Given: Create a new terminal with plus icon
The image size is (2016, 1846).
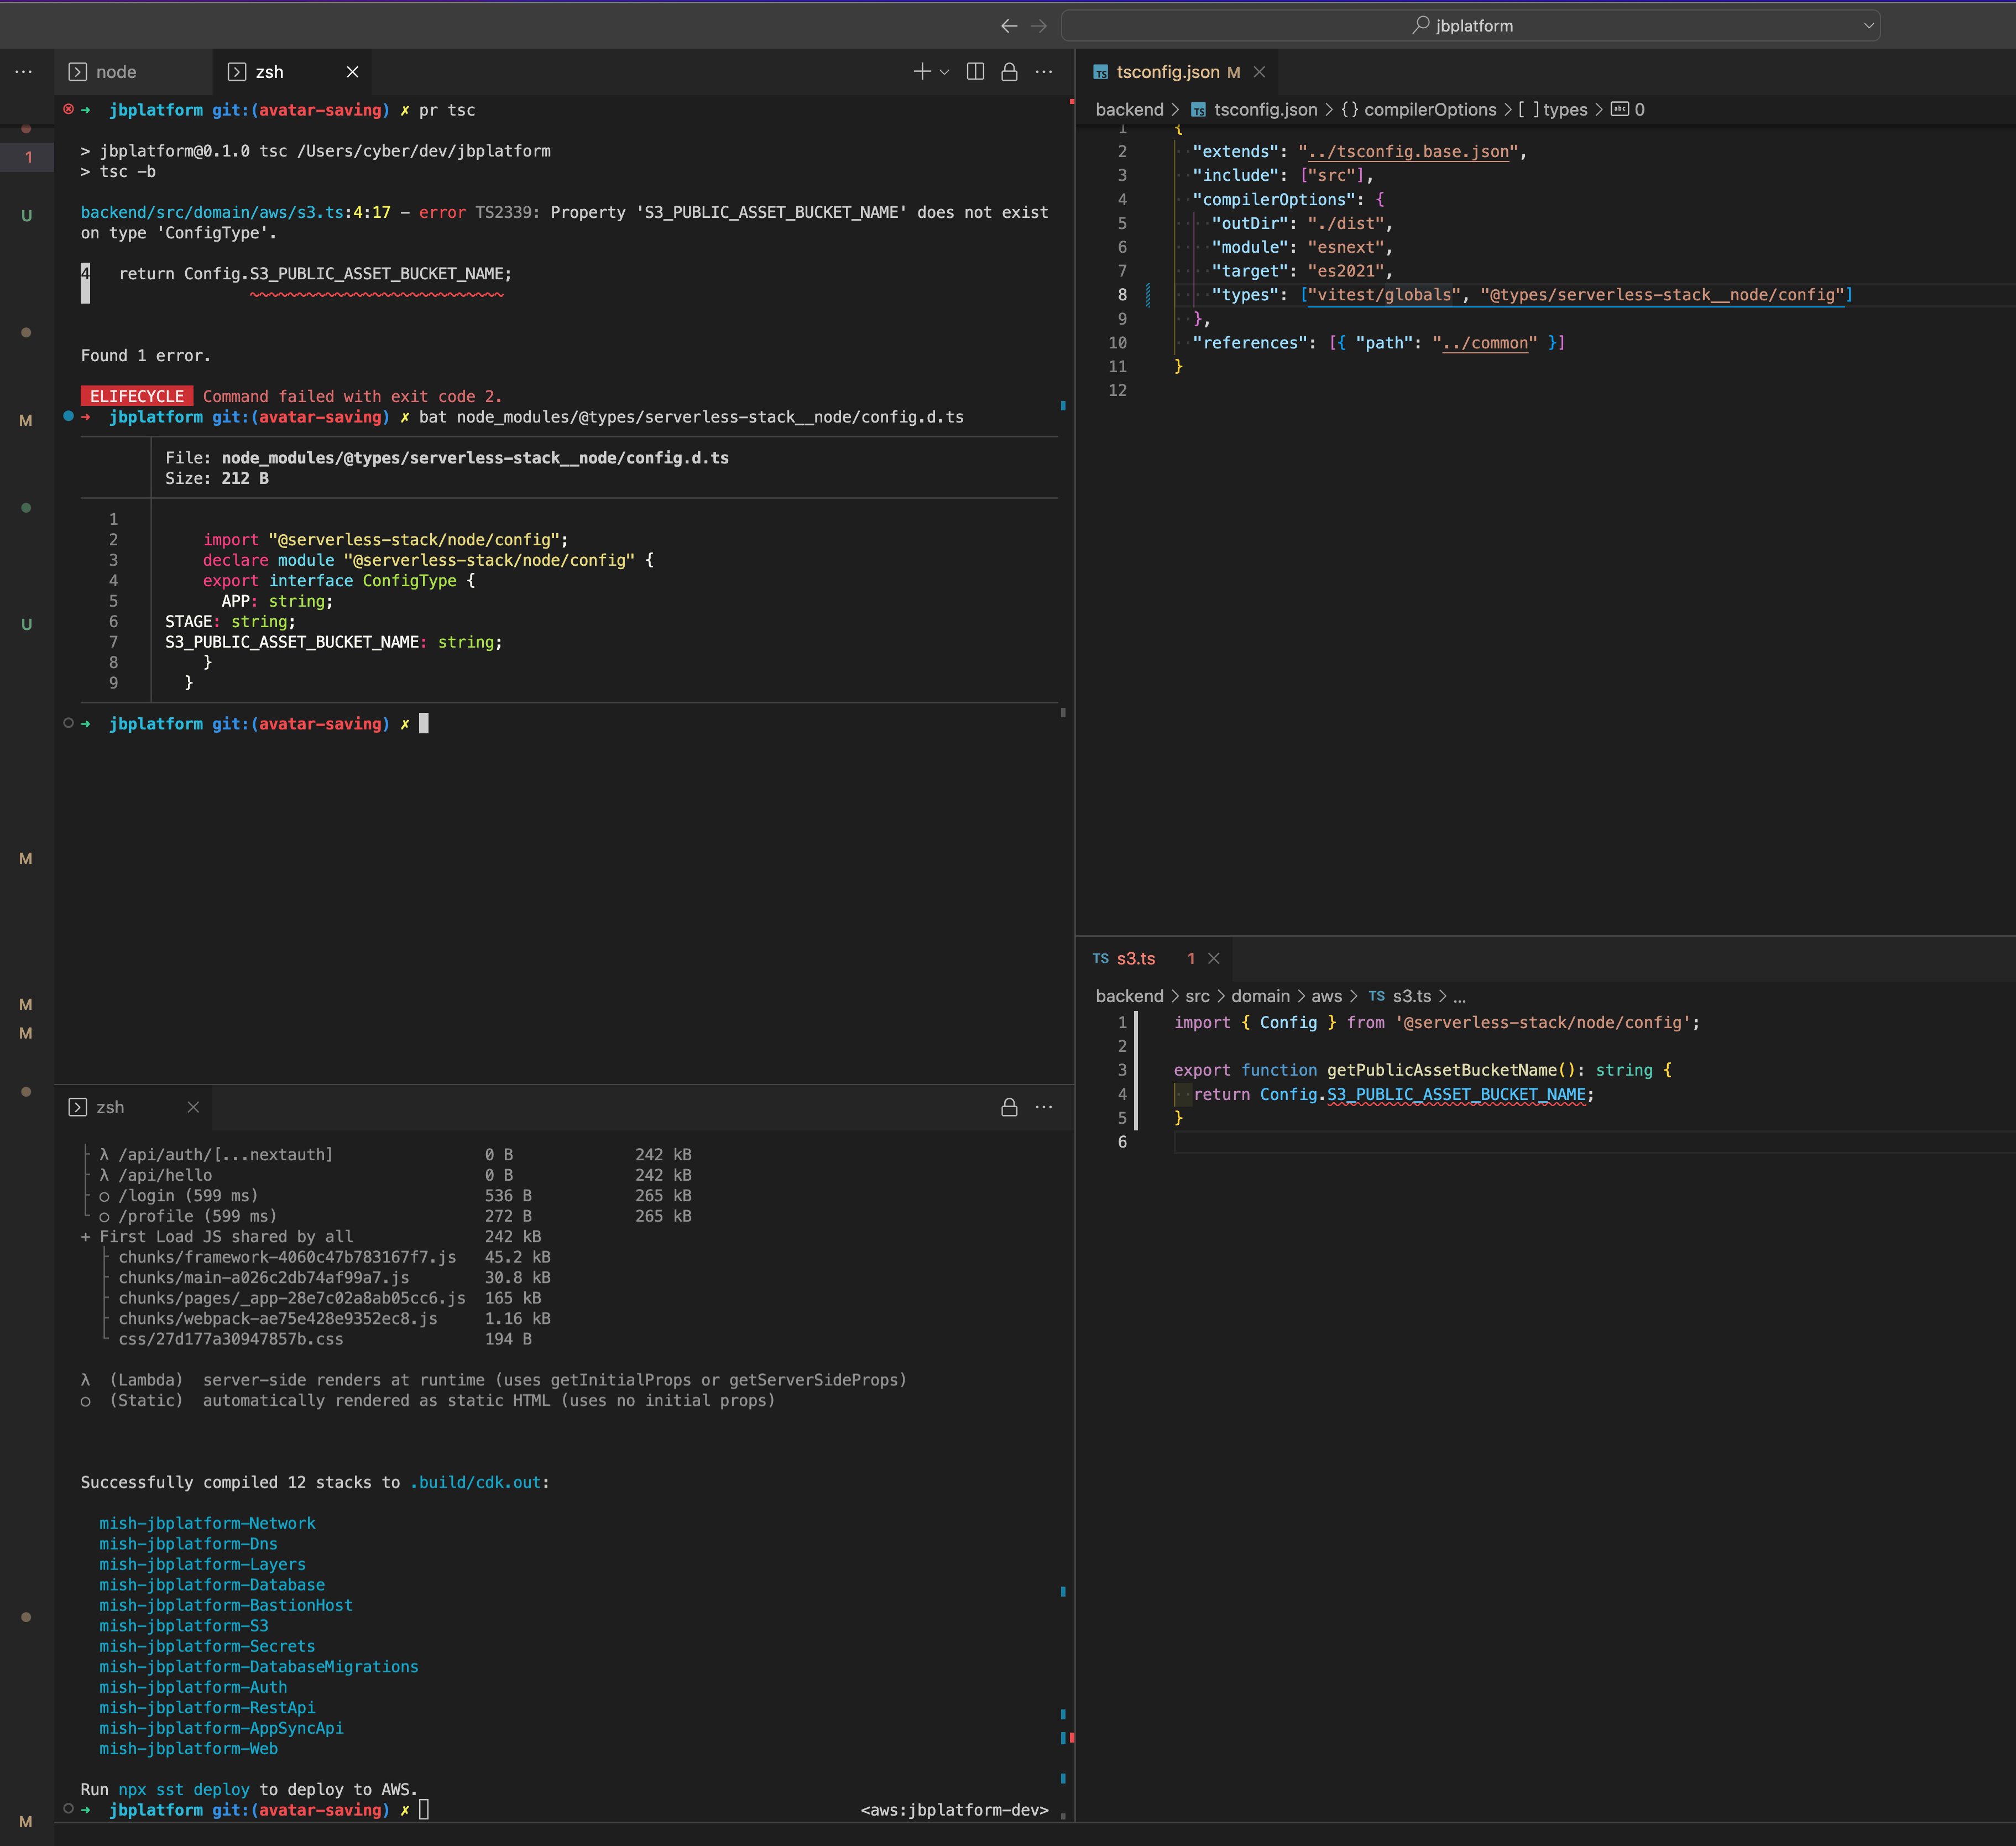Looking at the screenshot, I should pos(922,72).
